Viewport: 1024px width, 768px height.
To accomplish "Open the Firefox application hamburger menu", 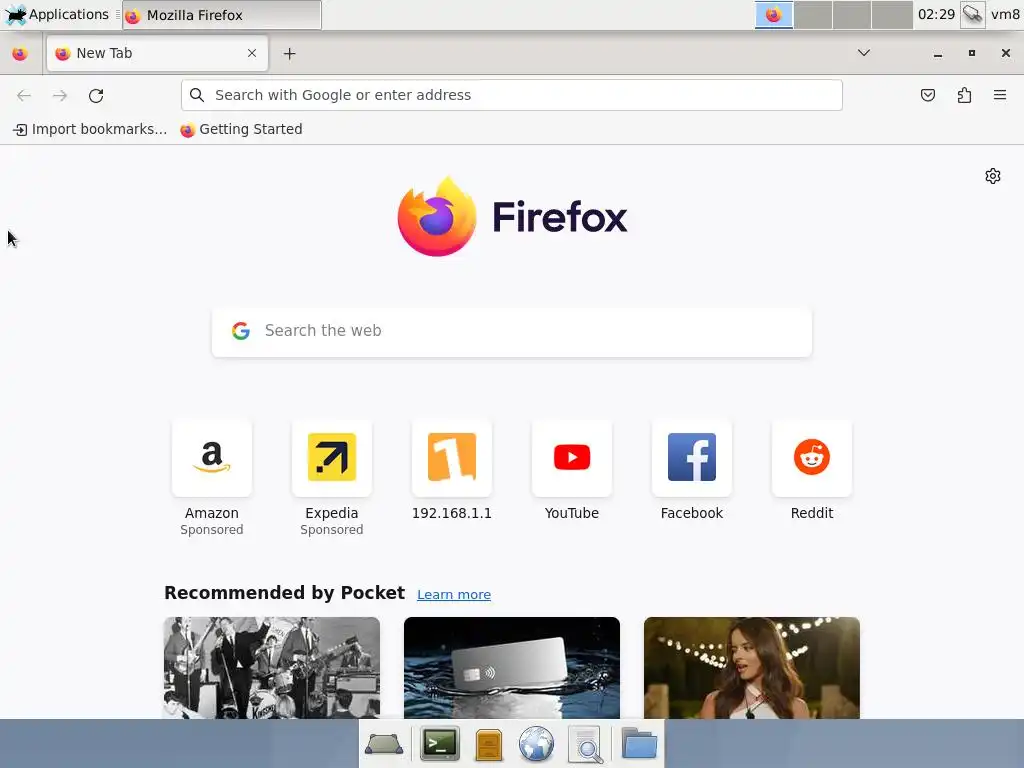I will (x=1000, y=95).
